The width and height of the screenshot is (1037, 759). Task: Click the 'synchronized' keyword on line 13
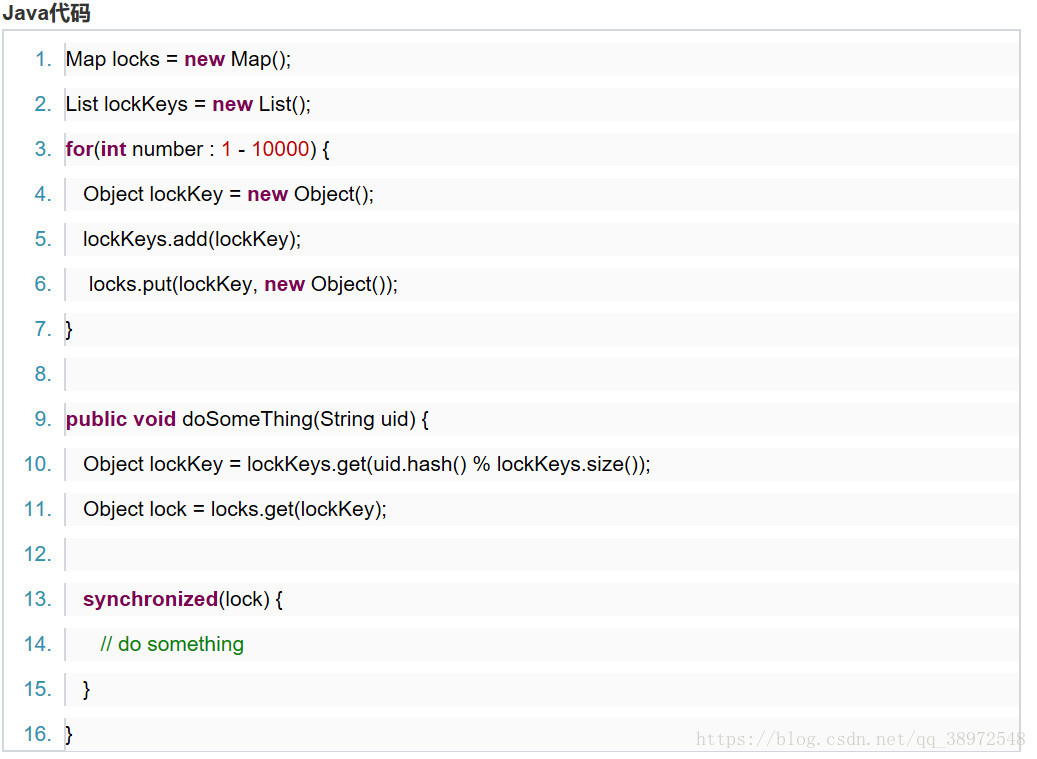coord(150,599)
